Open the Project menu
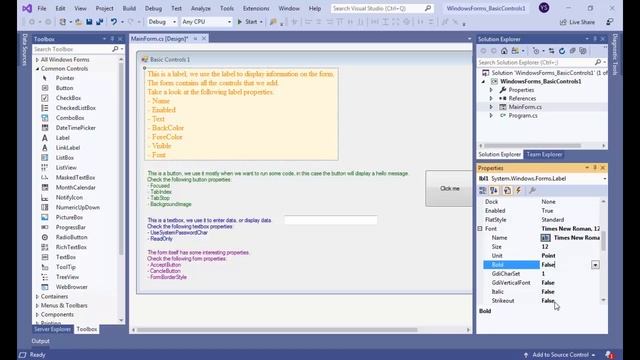Screen dimensions: 640x360 tap(104, 8)
